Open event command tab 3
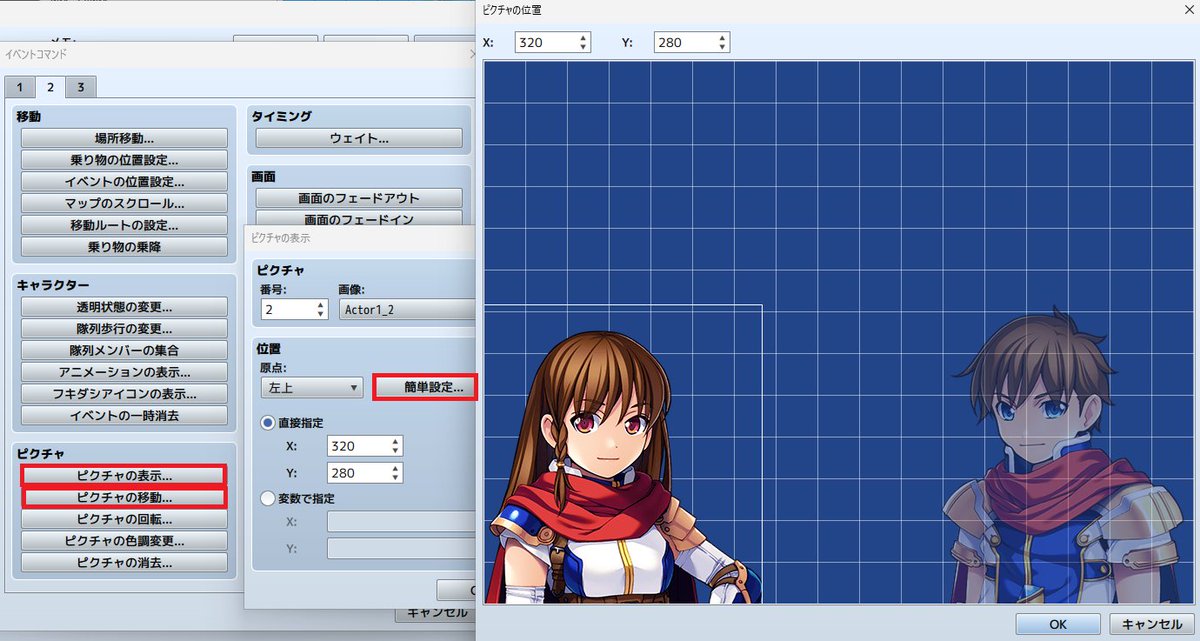Image resolution: width=1200 pixels, height=641 pixels. [81, 87]
